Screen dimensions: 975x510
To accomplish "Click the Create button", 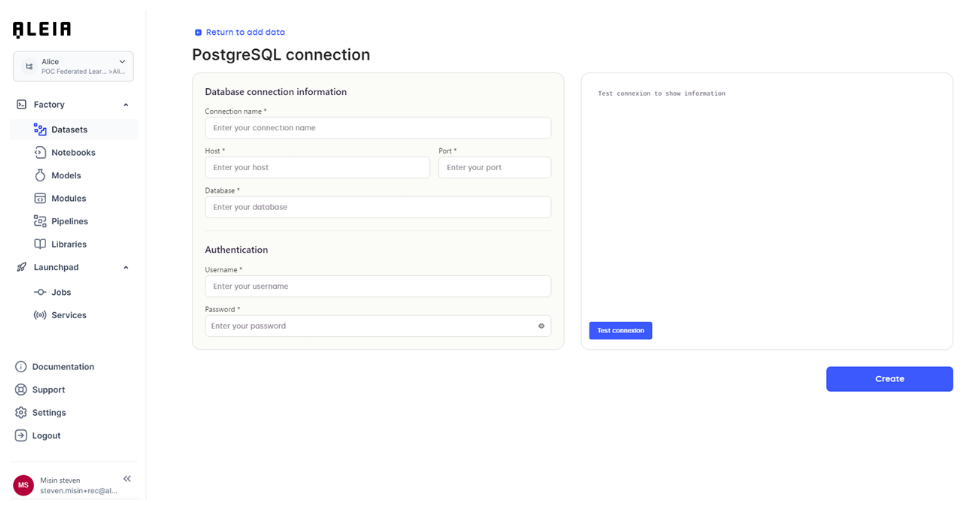I will [889, 379].
